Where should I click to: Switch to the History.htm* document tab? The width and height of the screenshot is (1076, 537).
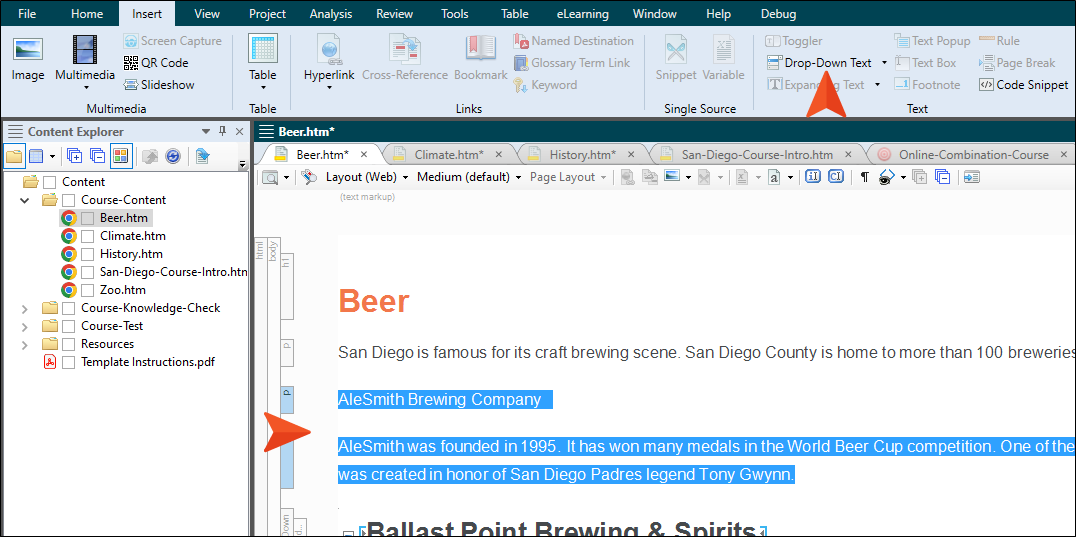point(583,154)
